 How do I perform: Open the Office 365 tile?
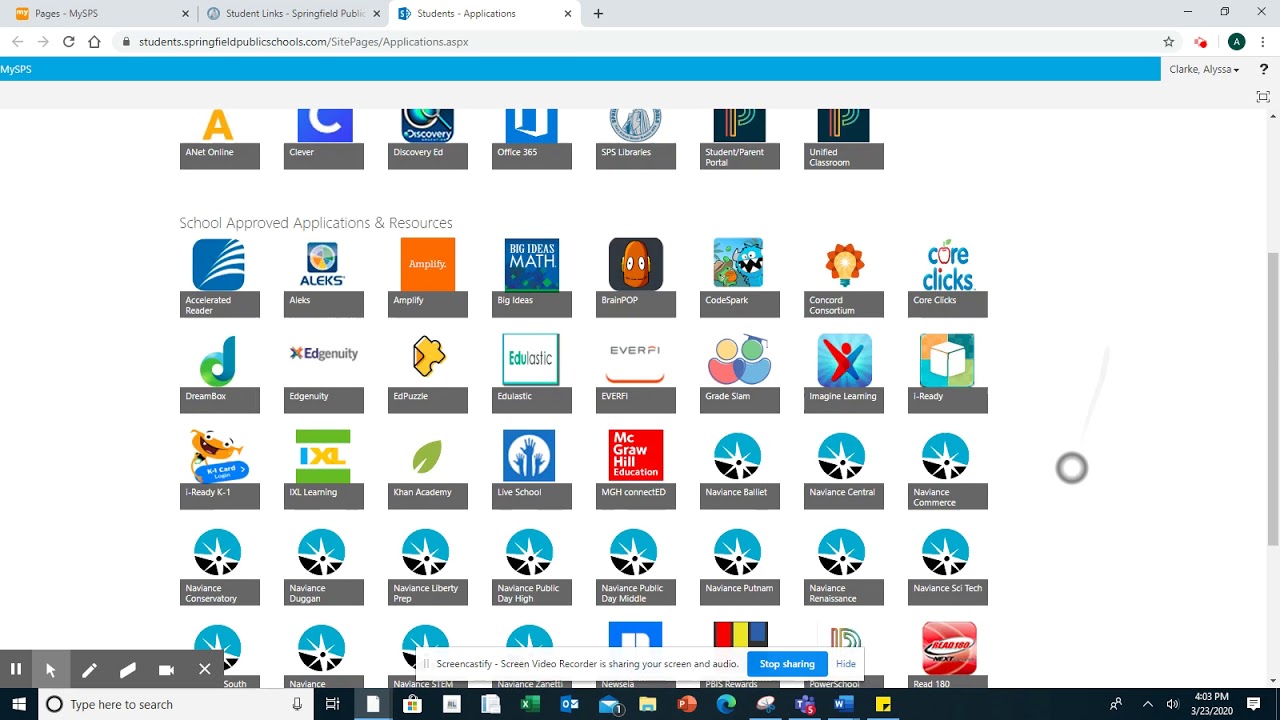pos(531,139)
